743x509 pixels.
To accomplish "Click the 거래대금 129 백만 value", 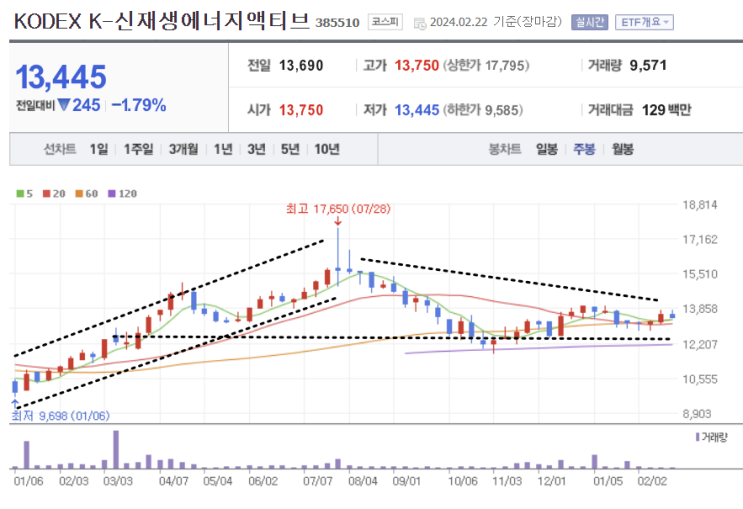I will (x=666, y=110).
